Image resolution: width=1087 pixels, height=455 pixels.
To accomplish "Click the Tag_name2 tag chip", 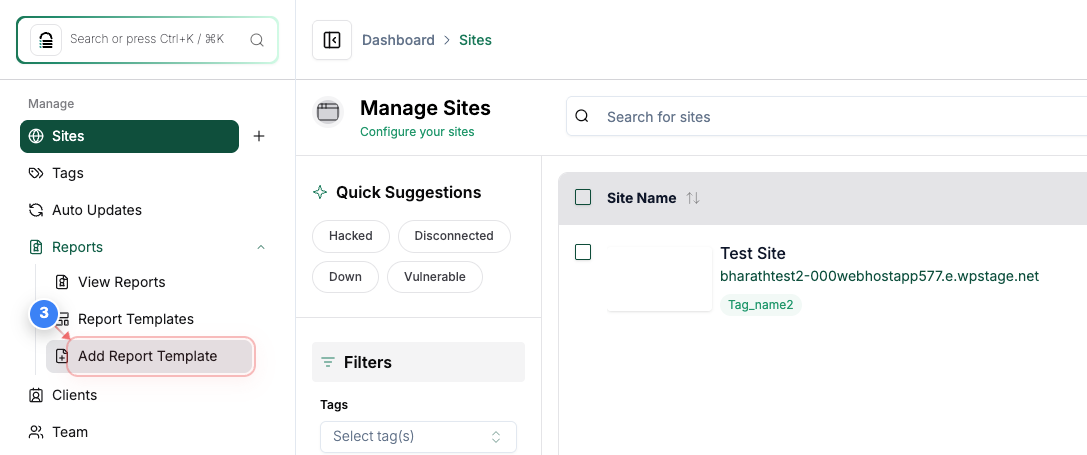I will point(760,304).
